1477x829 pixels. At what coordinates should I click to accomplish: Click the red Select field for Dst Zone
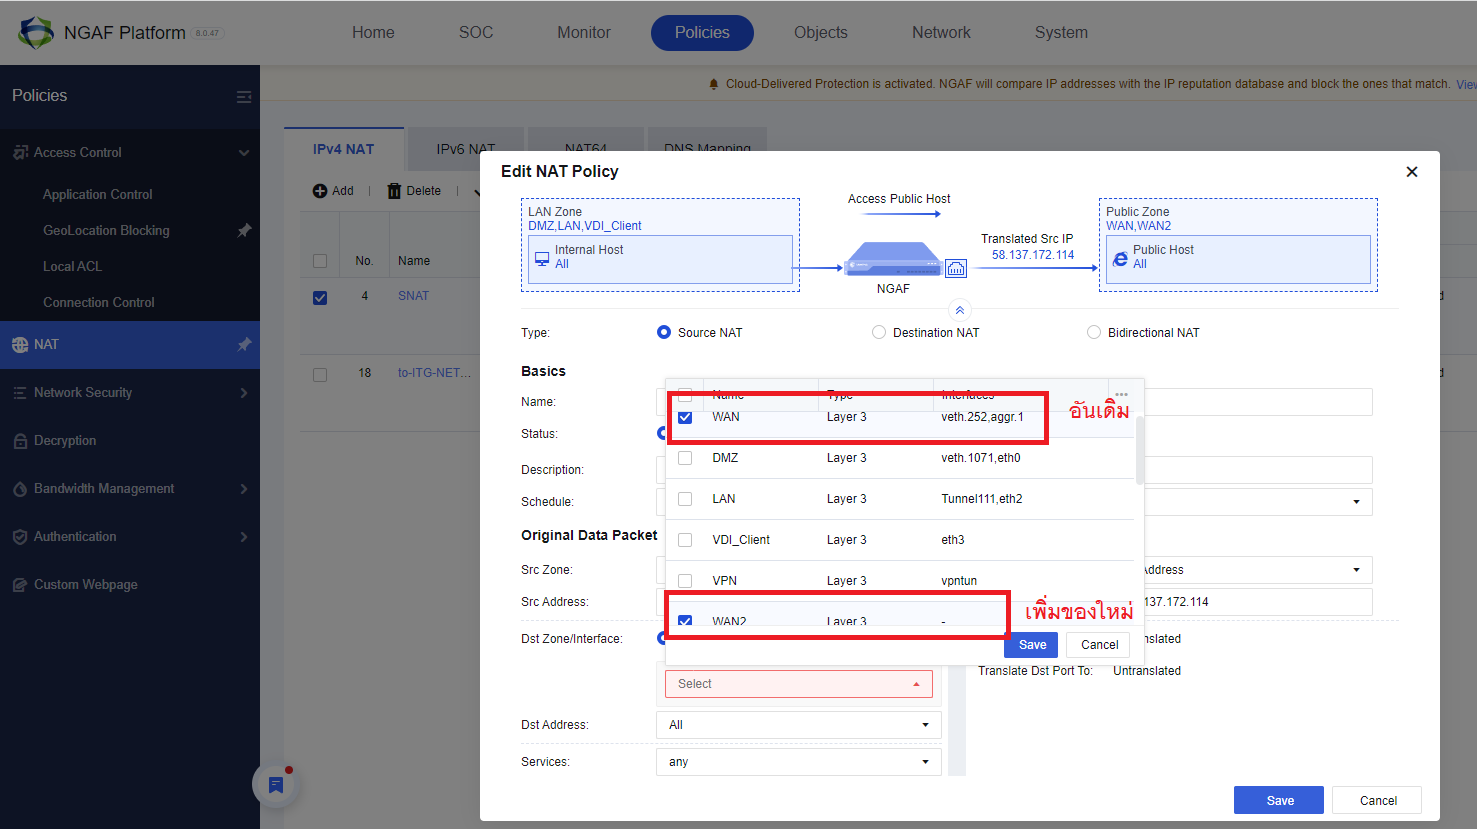tap(798, 683)
